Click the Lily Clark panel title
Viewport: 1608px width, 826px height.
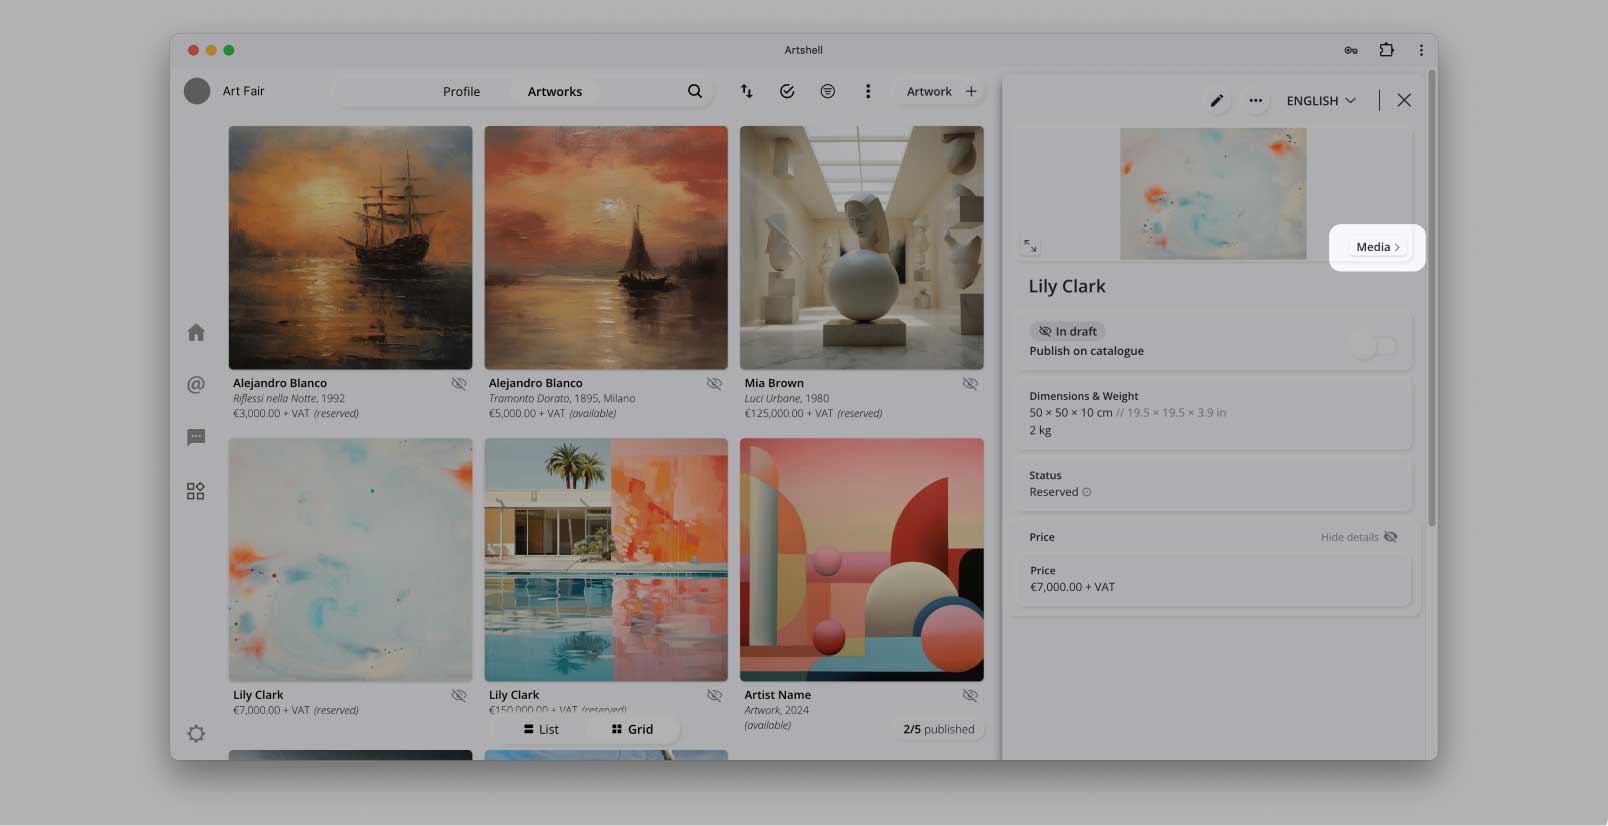click(1067, 286)
